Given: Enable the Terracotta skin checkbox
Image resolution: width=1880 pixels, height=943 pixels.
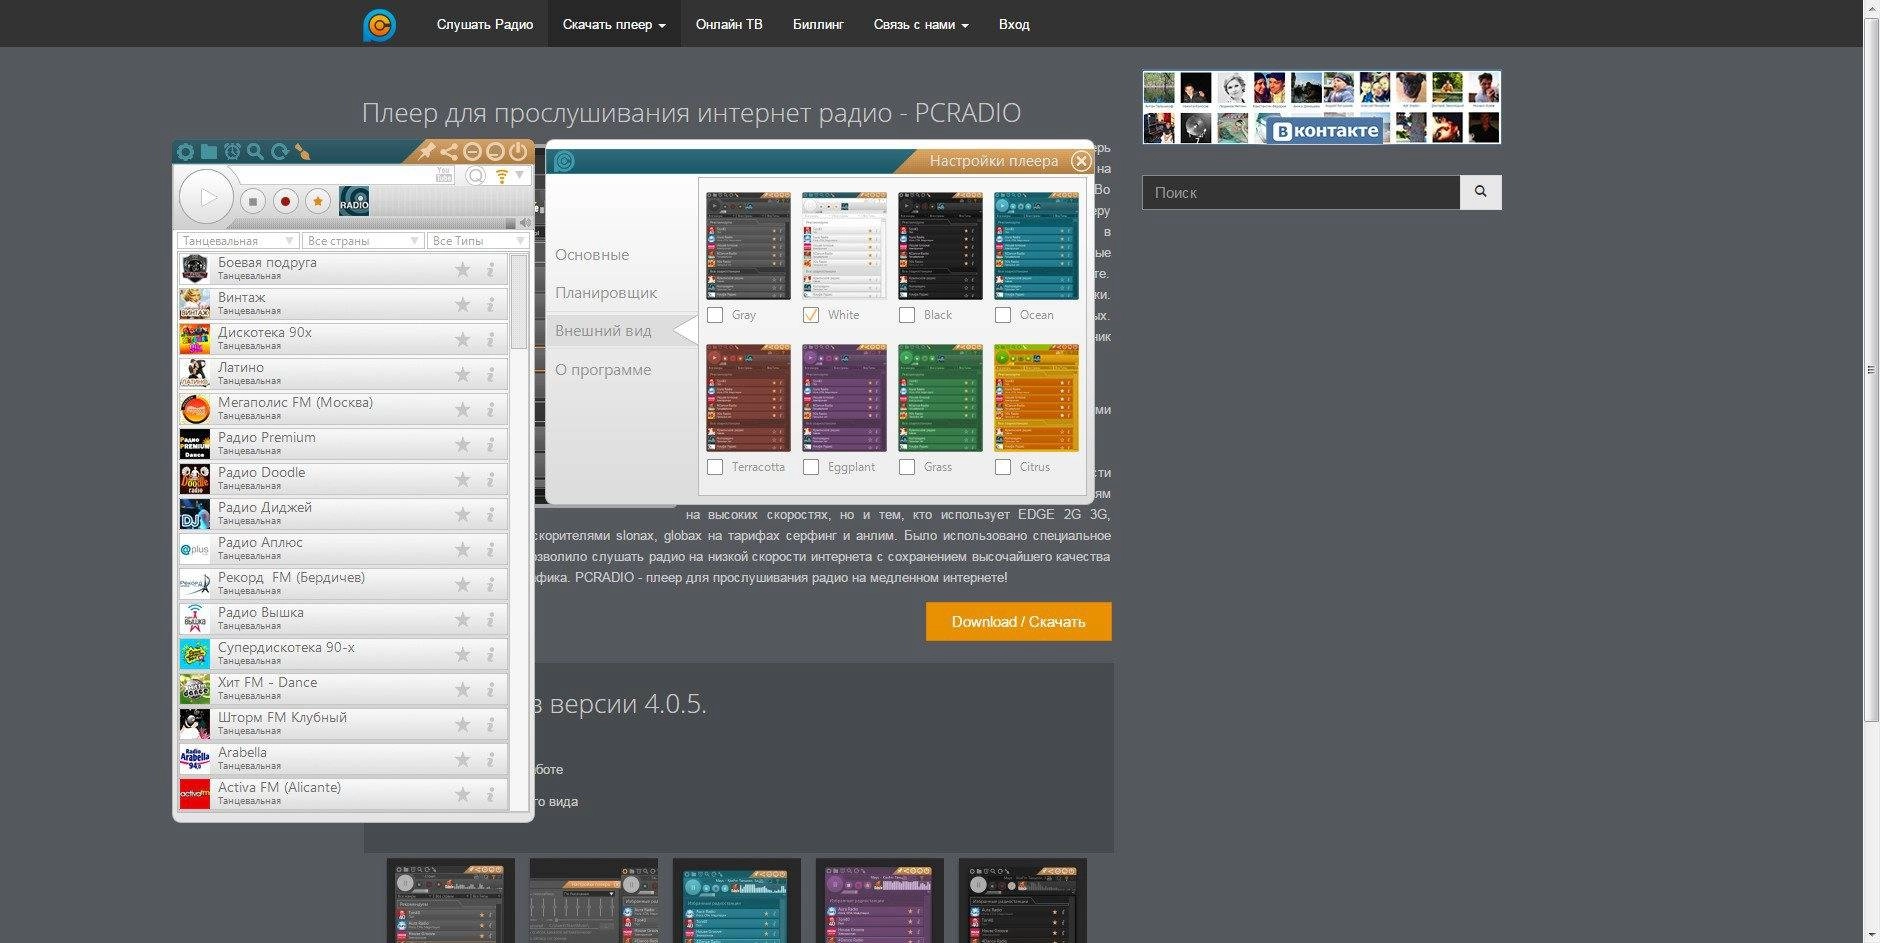Looking at the screenshot, I should (x=715, y=467).
